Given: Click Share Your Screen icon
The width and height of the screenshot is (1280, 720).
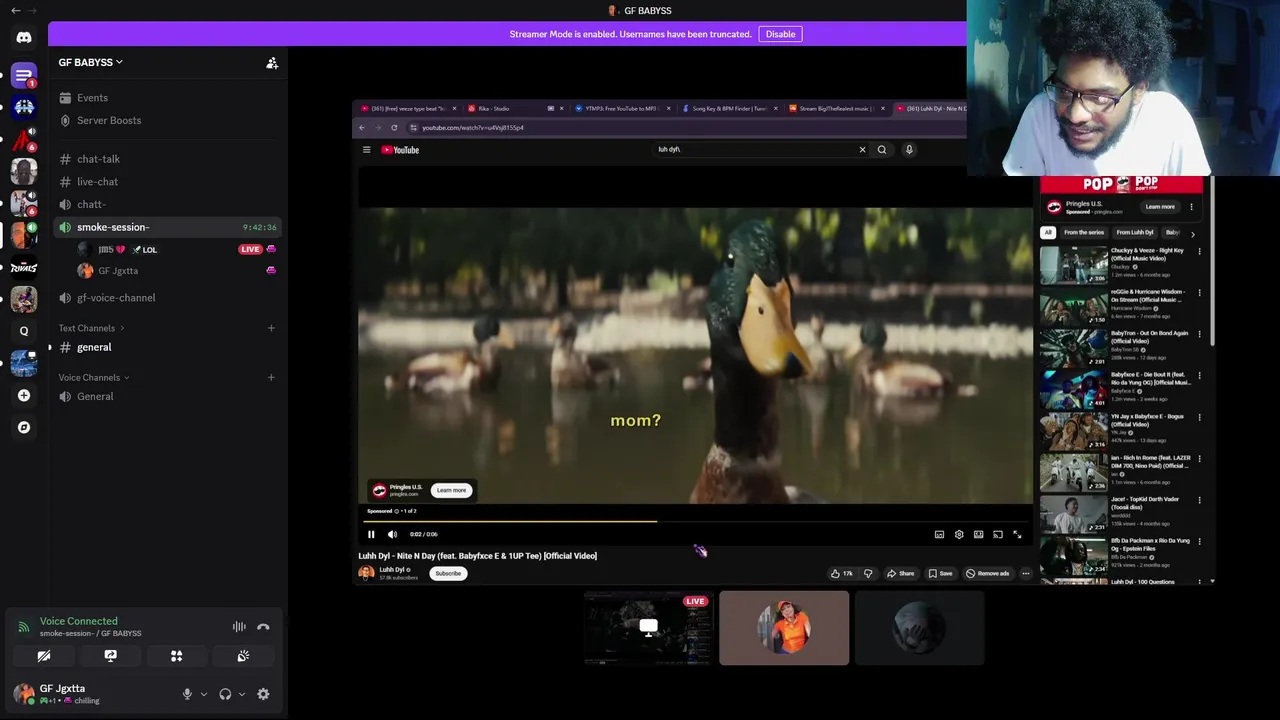Looking at the screenshot, I should [x=110, y=656].
